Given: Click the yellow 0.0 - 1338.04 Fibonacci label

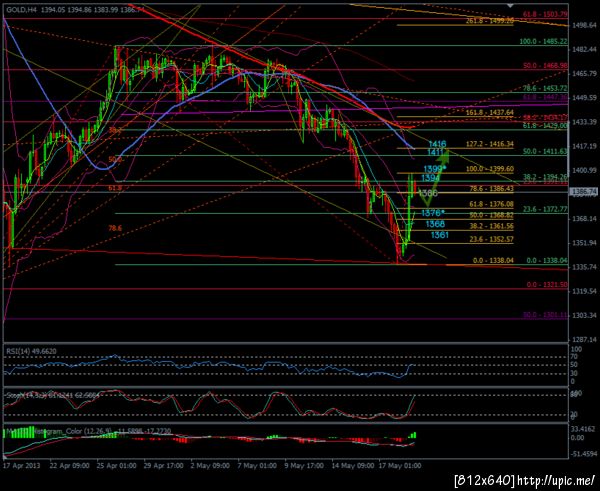Looking at the screenshot, I should pyautogui.click(x=493, y=260).
